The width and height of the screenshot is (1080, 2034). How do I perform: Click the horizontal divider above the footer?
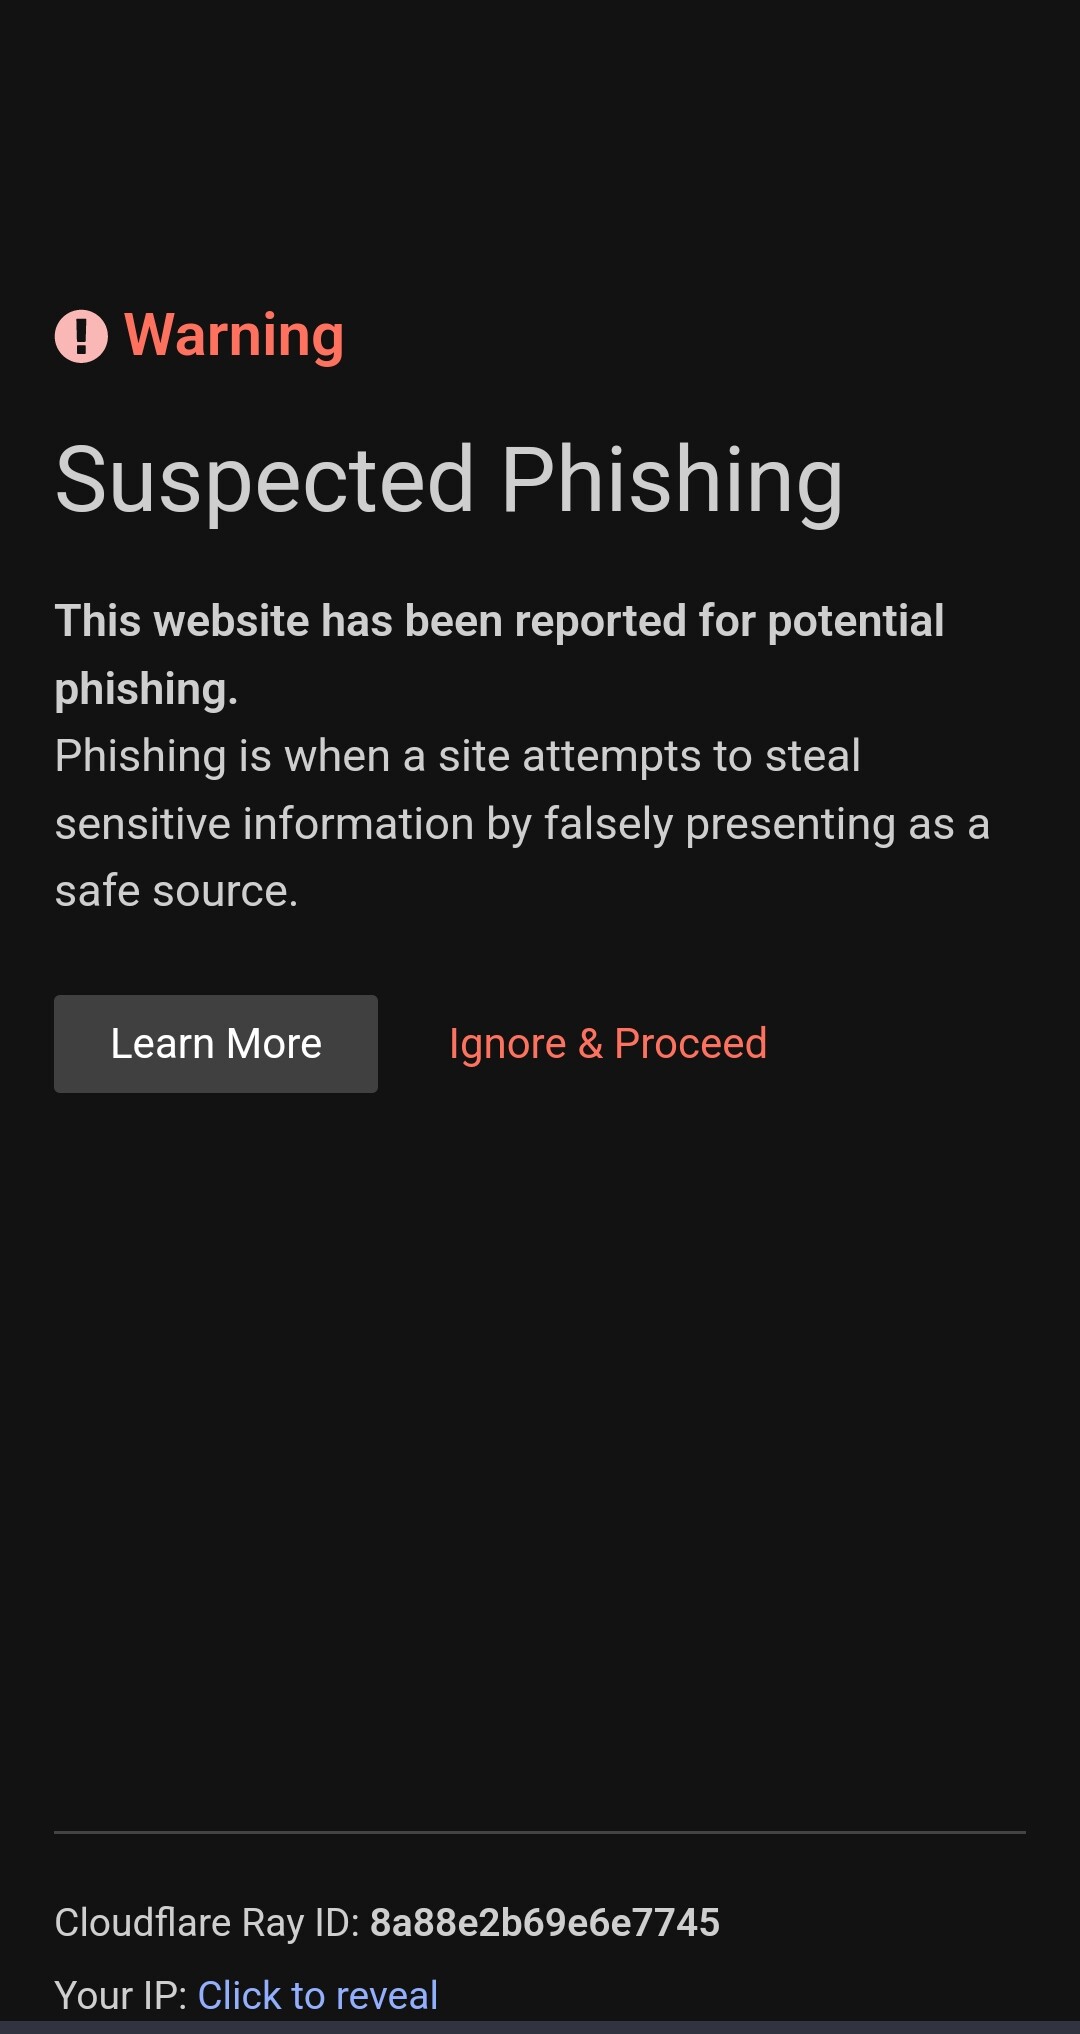(x=540, y=1832)
